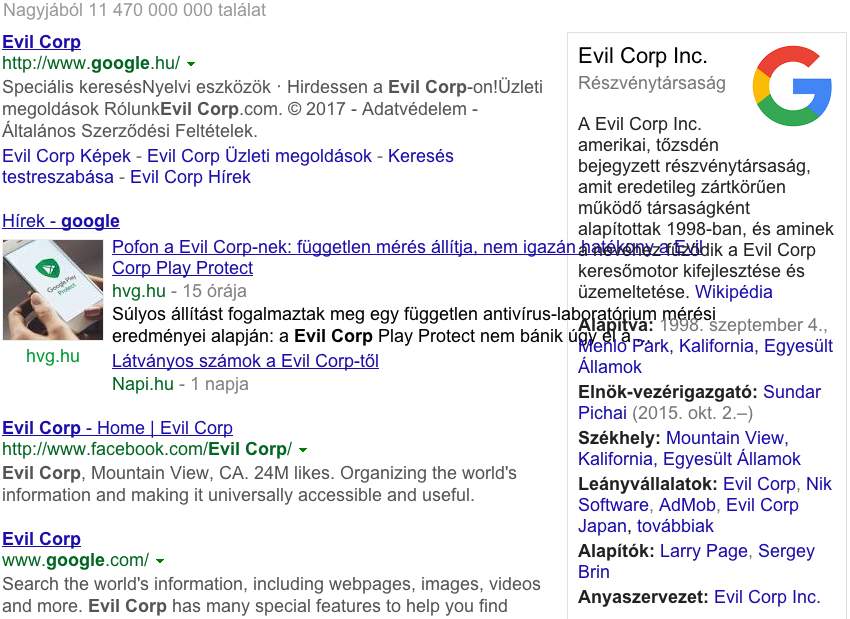Click további link in subsidiaries list

675,526
